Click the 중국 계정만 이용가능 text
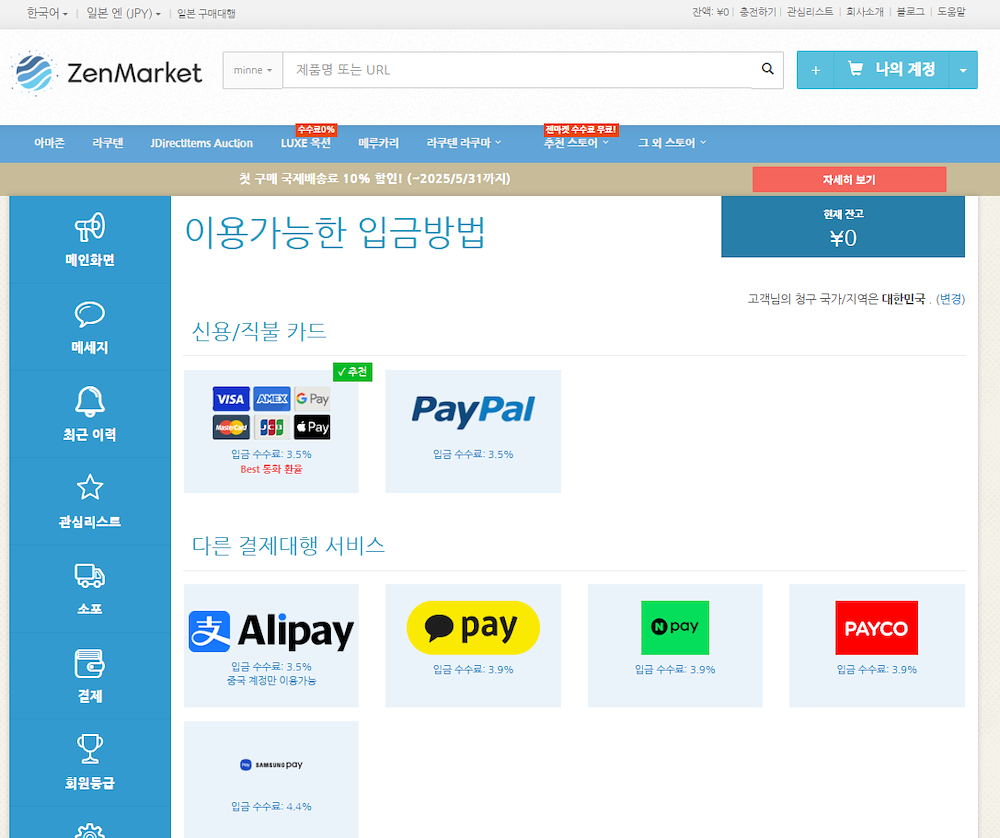This screenshot has height=838, width=1000. [271, 680]
